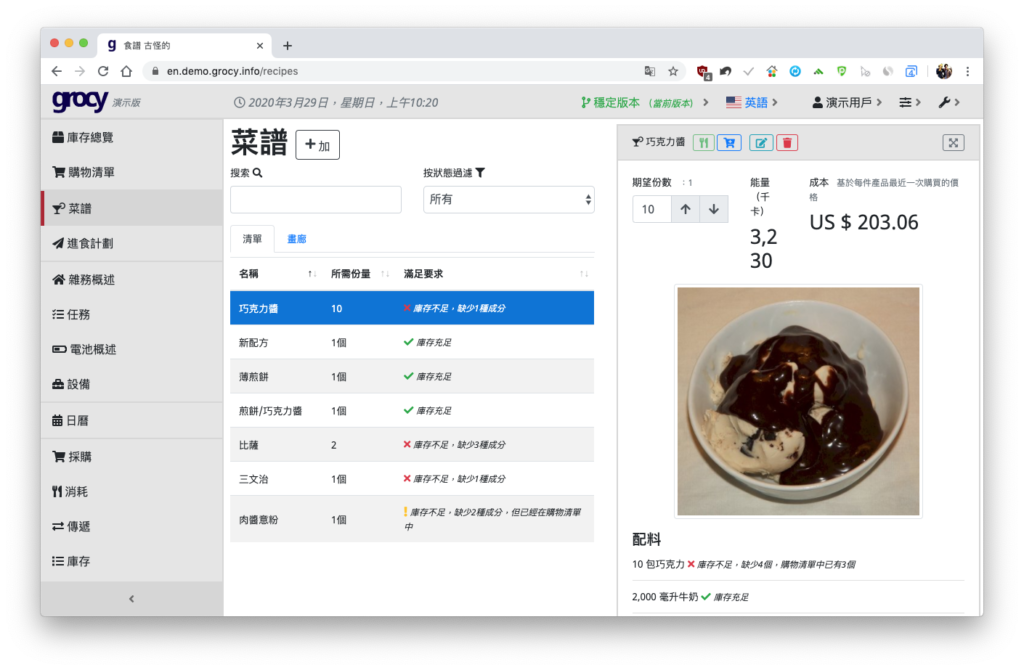Click the chocolate sauce recipe photo
This screenshot has width=1024, height=670.
point(798,401)
